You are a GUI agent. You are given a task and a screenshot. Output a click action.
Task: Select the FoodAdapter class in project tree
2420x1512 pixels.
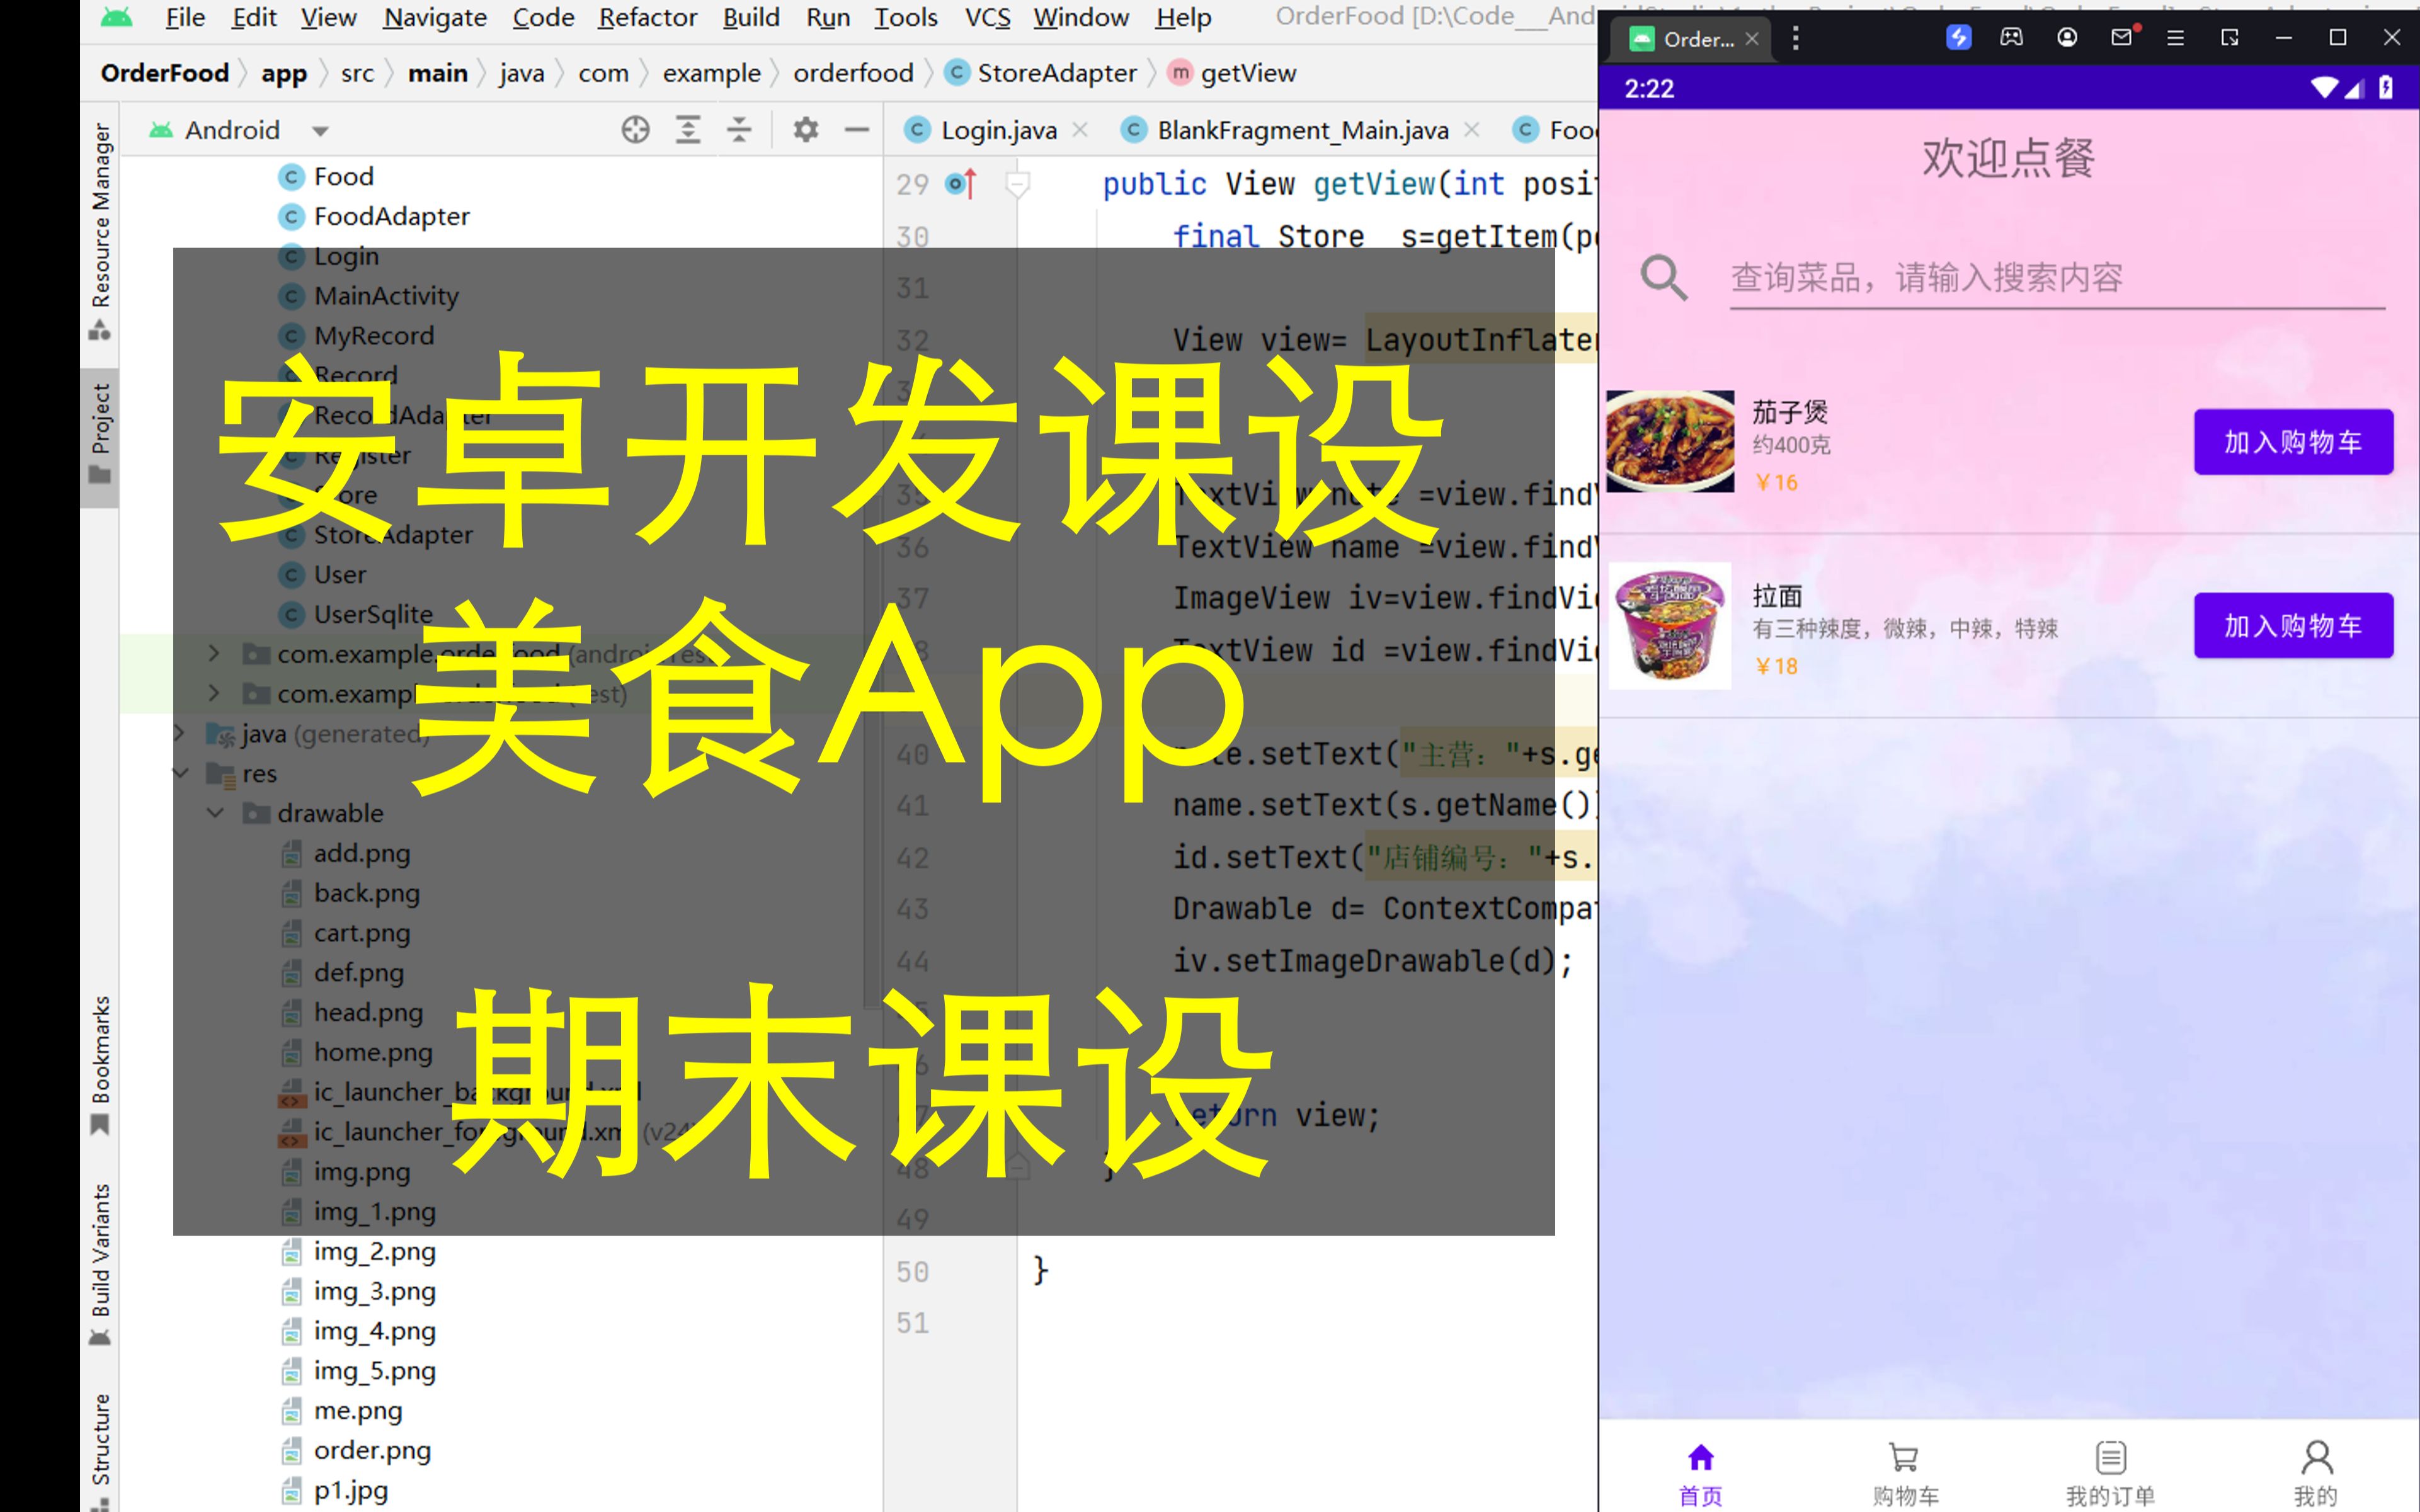391,217
